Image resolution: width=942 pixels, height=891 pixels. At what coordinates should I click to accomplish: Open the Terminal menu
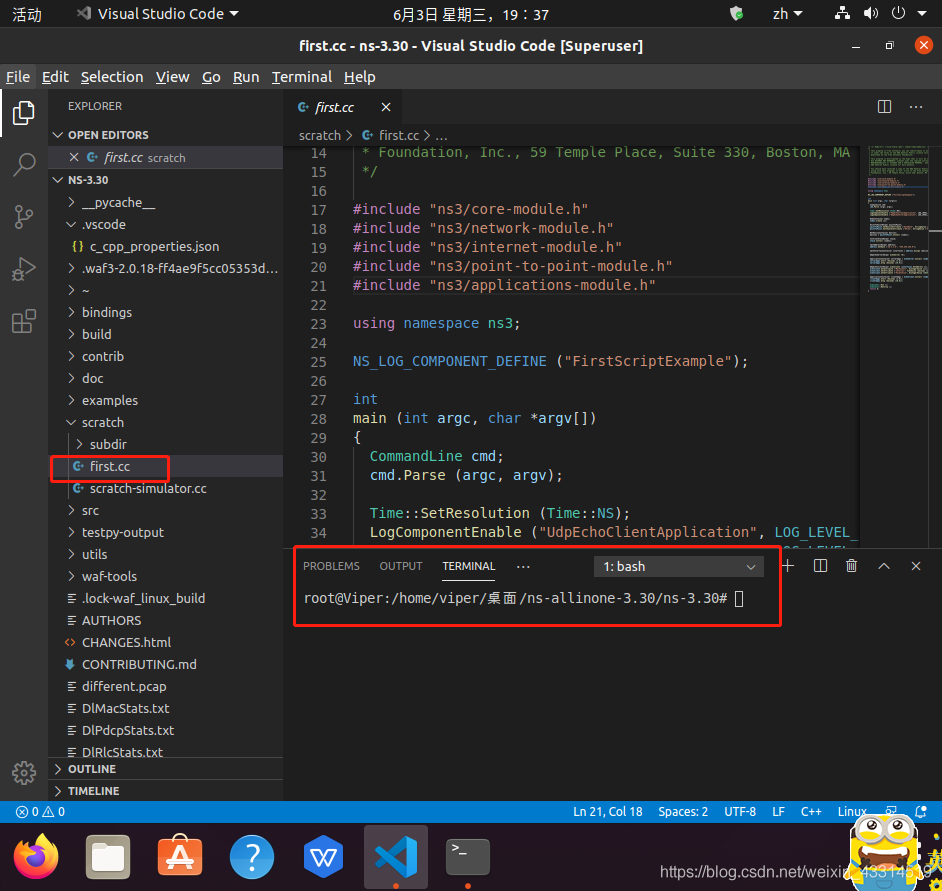(301, 77)
